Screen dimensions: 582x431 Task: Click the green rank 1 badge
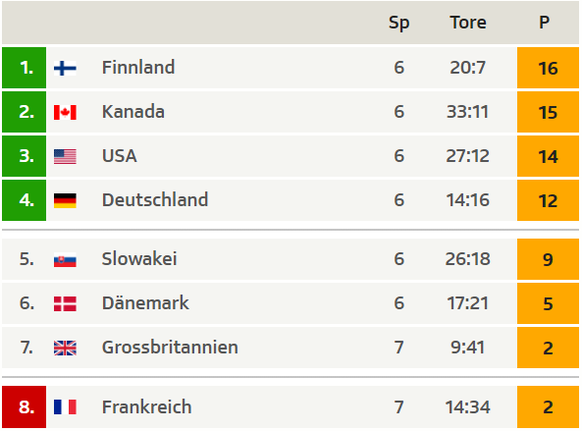pos(24,68)
